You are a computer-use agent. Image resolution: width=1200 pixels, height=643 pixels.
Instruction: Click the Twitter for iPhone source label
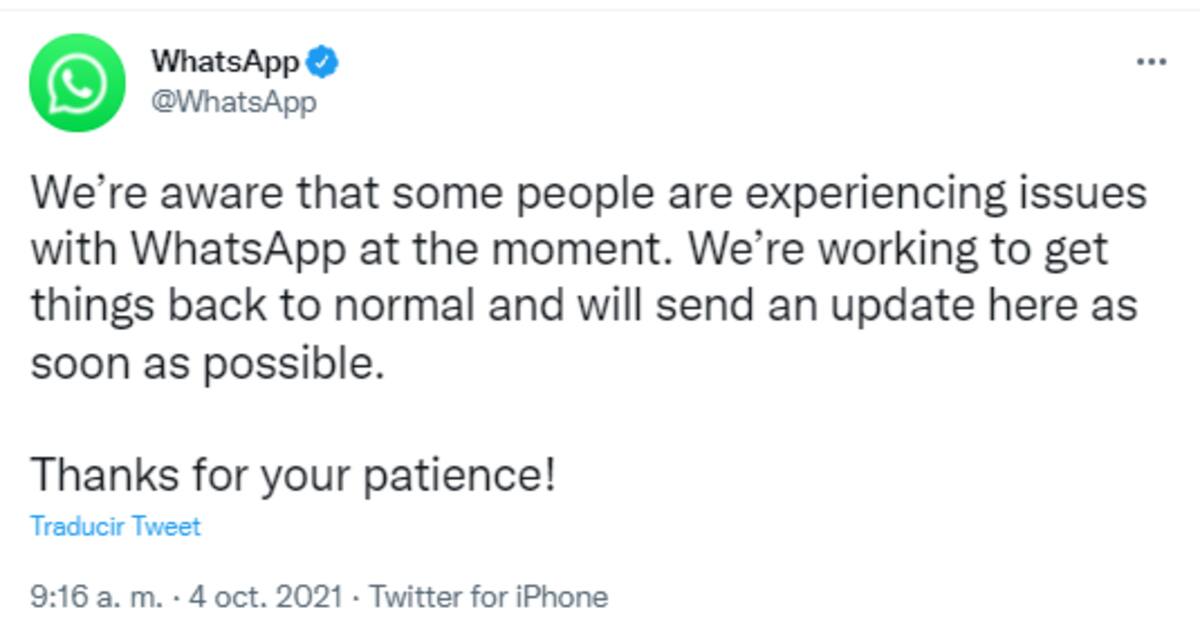(x=489, y=597)
